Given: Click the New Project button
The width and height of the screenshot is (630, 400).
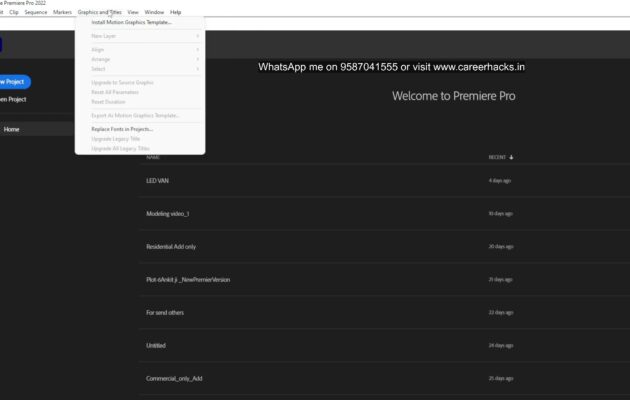Looking at the screenshot, I should coord(13,82).
